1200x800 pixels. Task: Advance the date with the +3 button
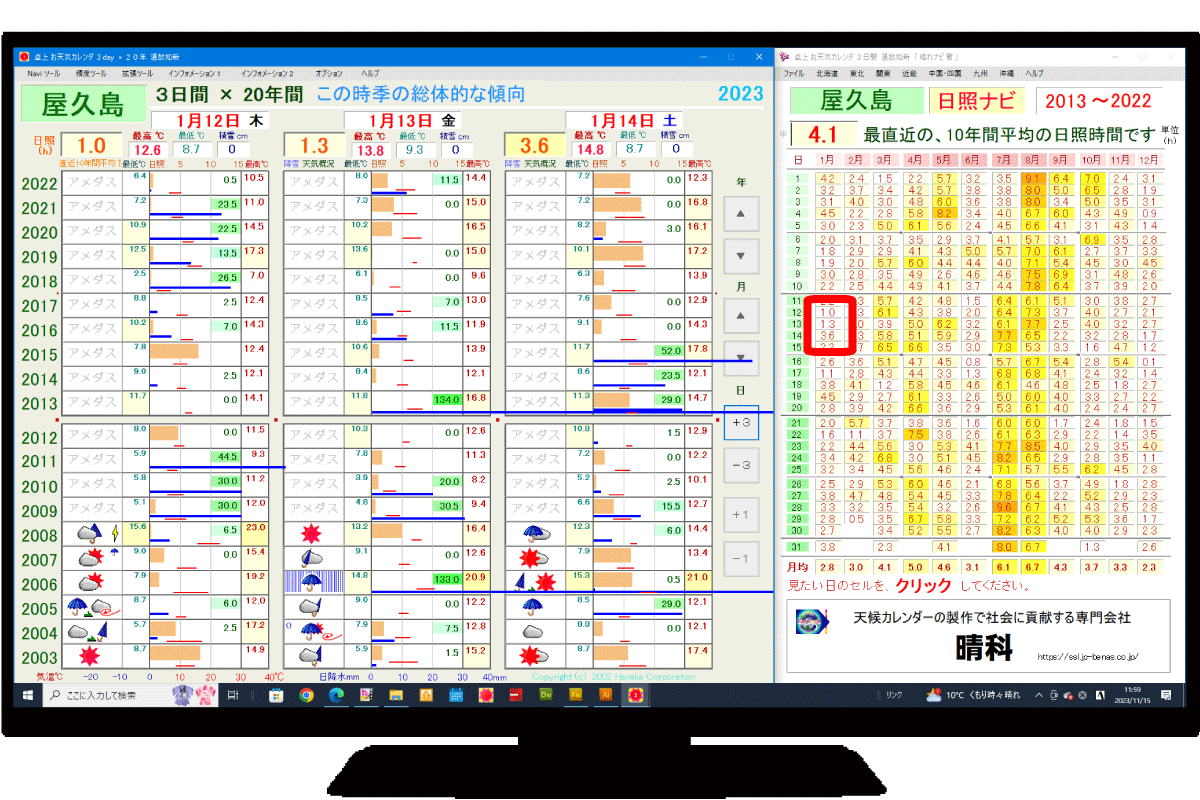(x=741, y=422)
